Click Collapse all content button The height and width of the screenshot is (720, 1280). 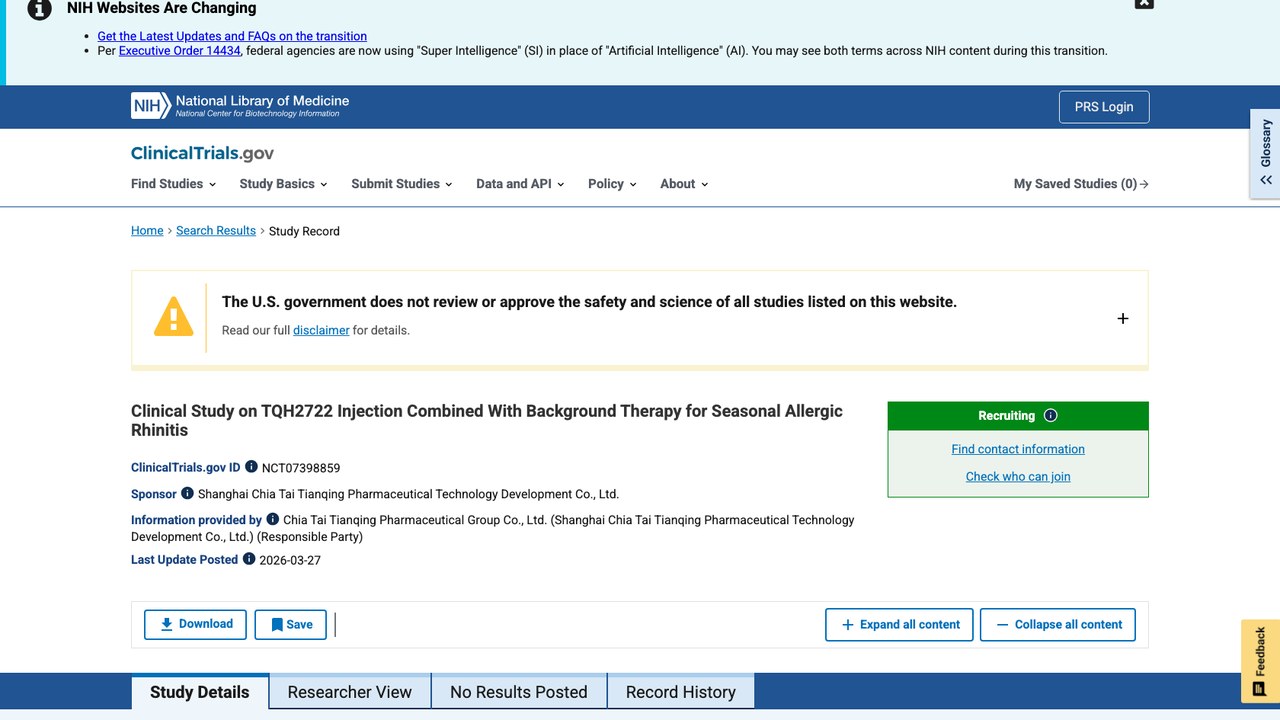[1058, 624]
